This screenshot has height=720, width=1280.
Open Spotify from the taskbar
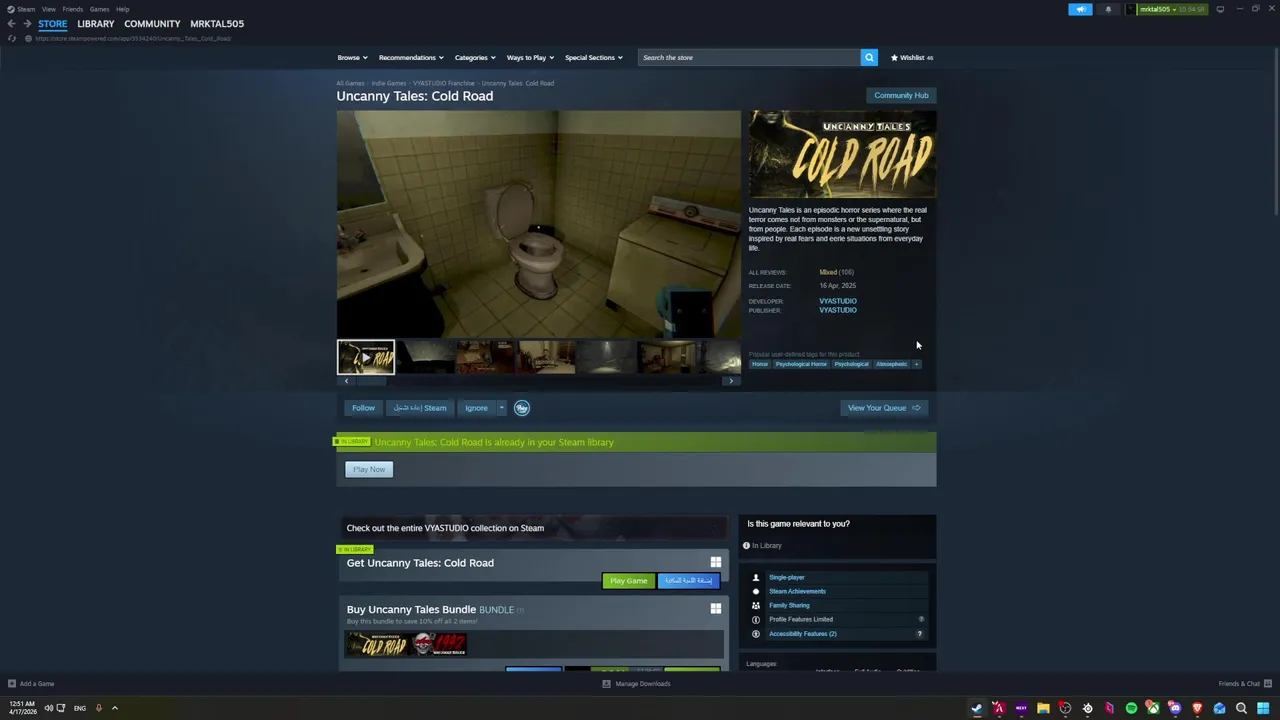pyautogui.click(x=1131, y=708)
